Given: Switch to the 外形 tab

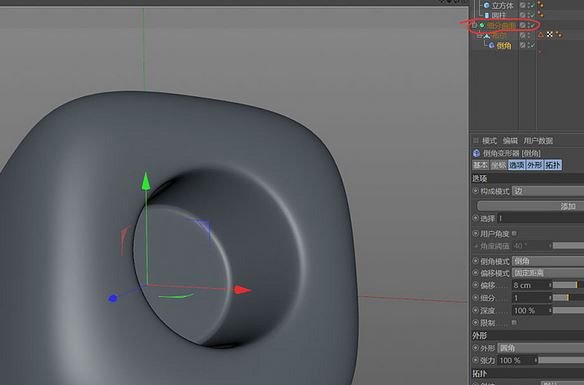Looking at the screenshot, I should coord(534,165).
